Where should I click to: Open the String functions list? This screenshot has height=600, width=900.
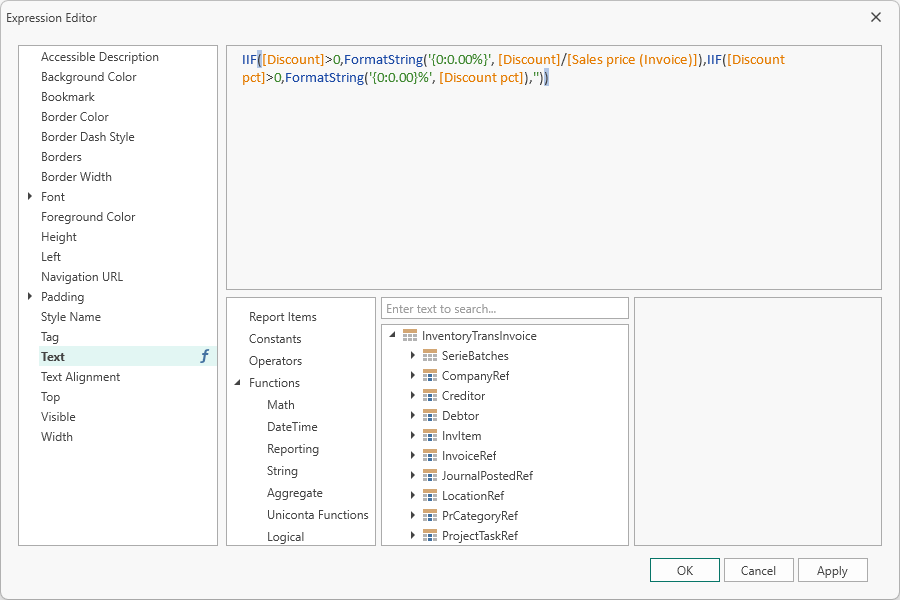pos(282,471)
